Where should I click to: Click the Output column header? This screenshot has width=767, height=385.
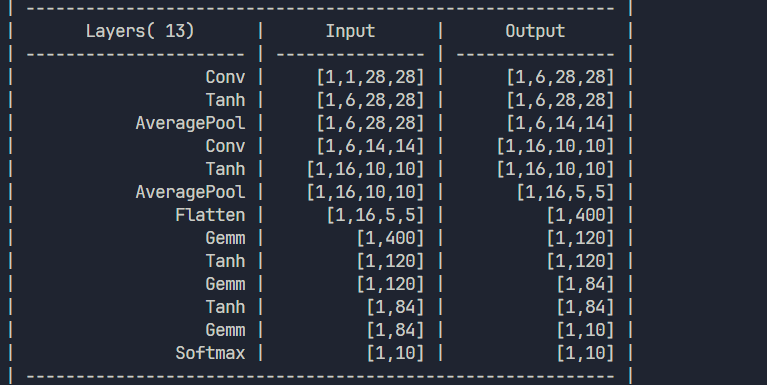pyautogui.click(x=535, y=31)
